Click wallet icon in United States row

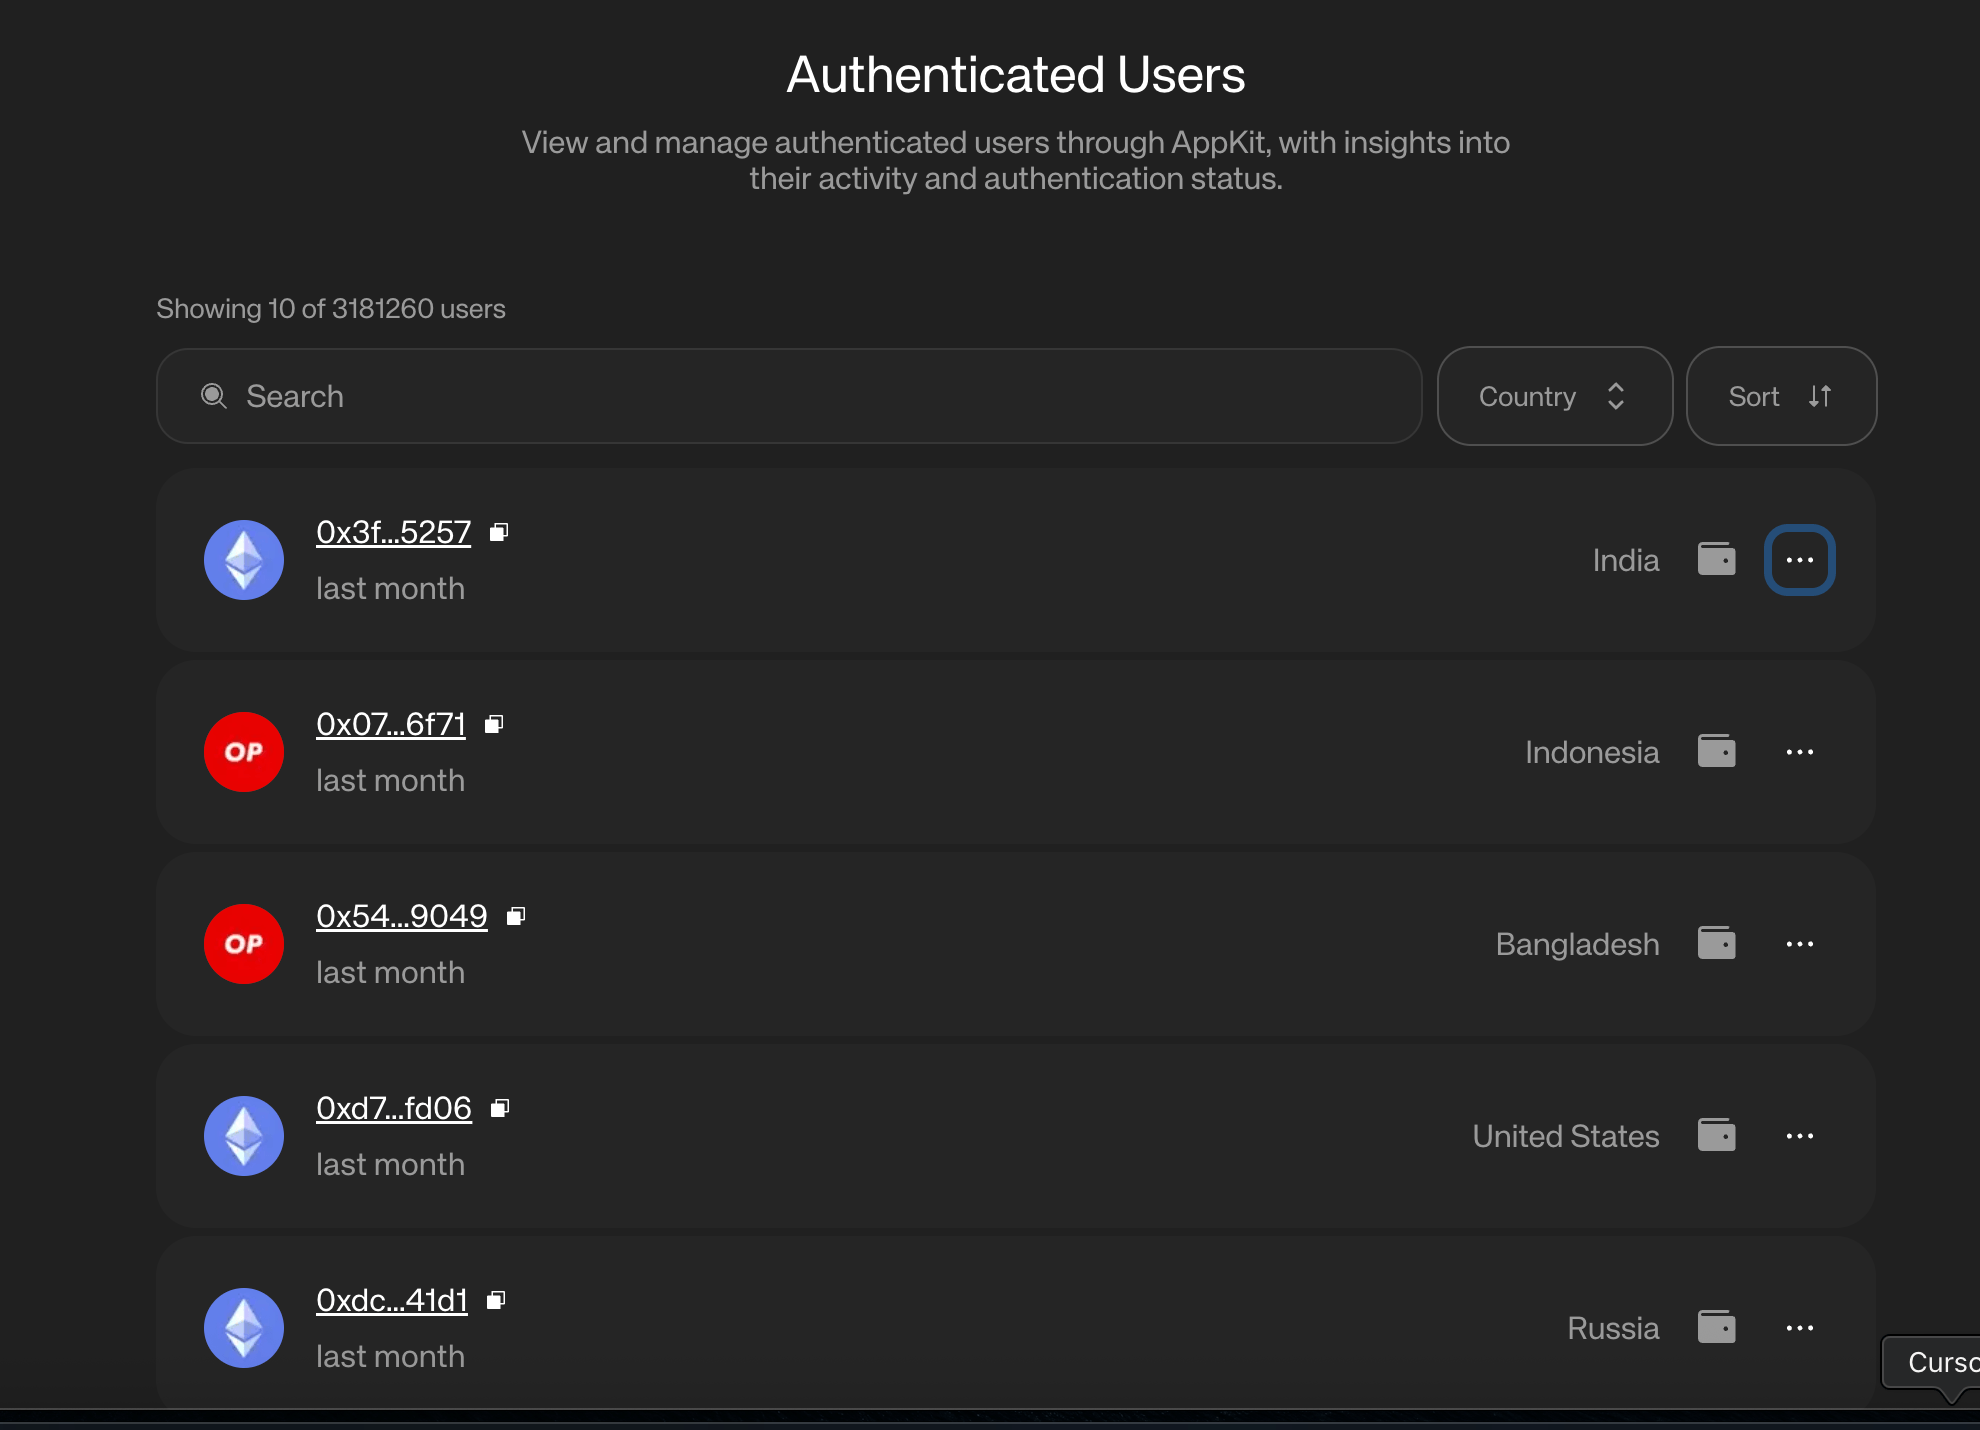point(1716,1135)
